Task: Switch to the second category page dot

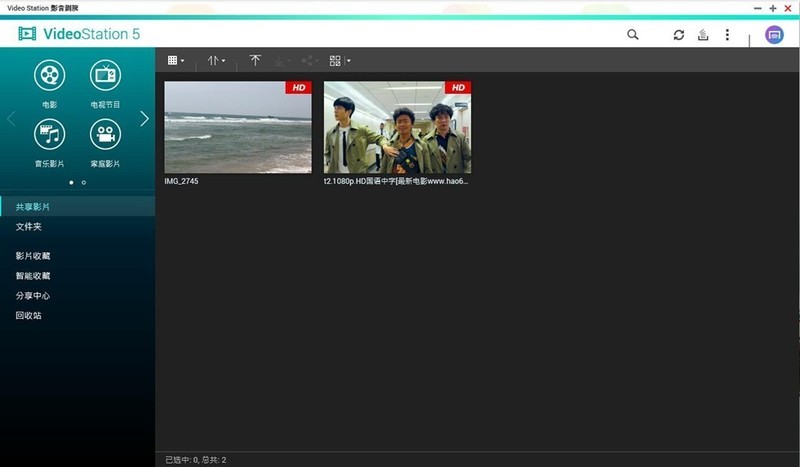Action: [x=84, y=183]
